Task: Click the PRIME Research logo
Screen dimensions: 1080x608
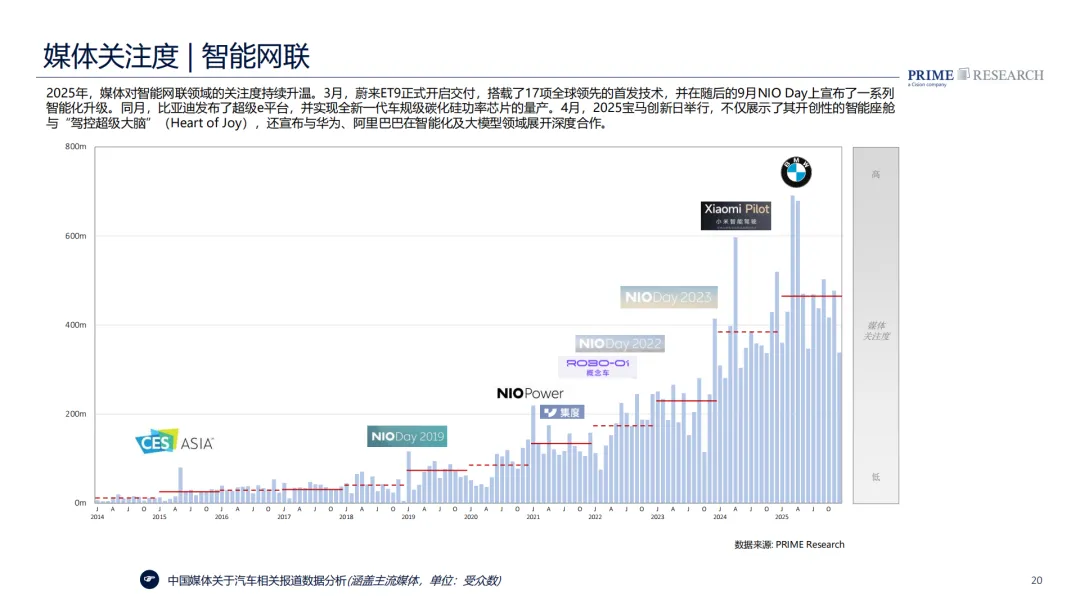Action: point(975,76)
